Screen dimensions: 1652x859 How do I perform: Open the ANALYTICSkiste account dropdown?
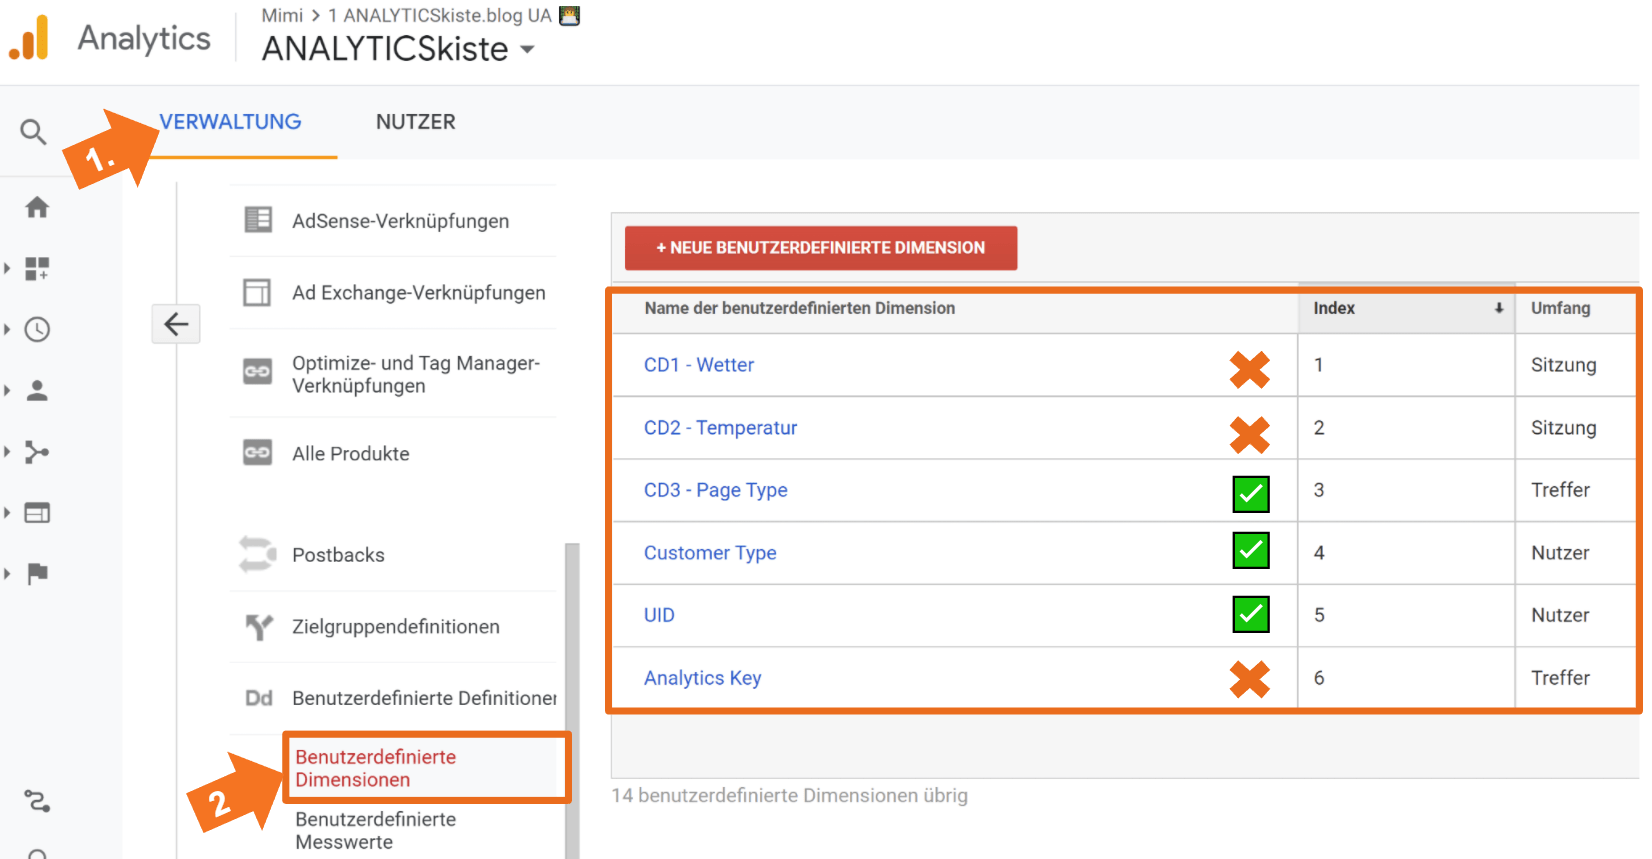(x=527, y=49)
